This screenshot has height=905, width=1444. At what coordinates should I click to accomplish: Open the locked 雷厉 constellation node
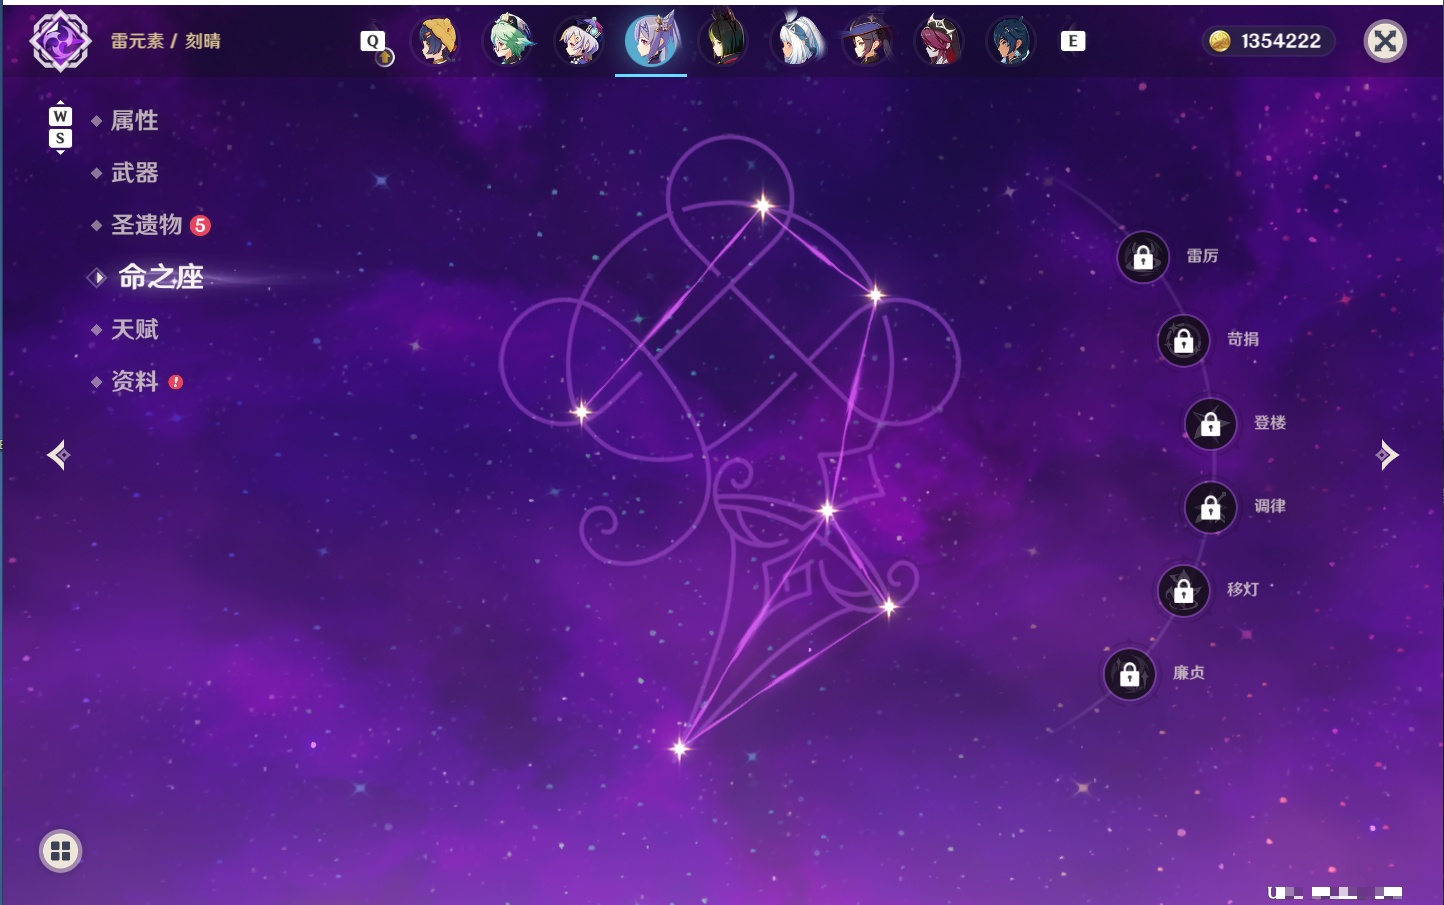(x=1143, y=257)
